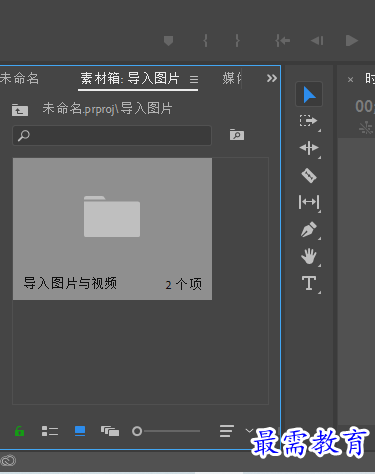
Task: Click Add Marker in monitor controls
Action: point(168,41)
